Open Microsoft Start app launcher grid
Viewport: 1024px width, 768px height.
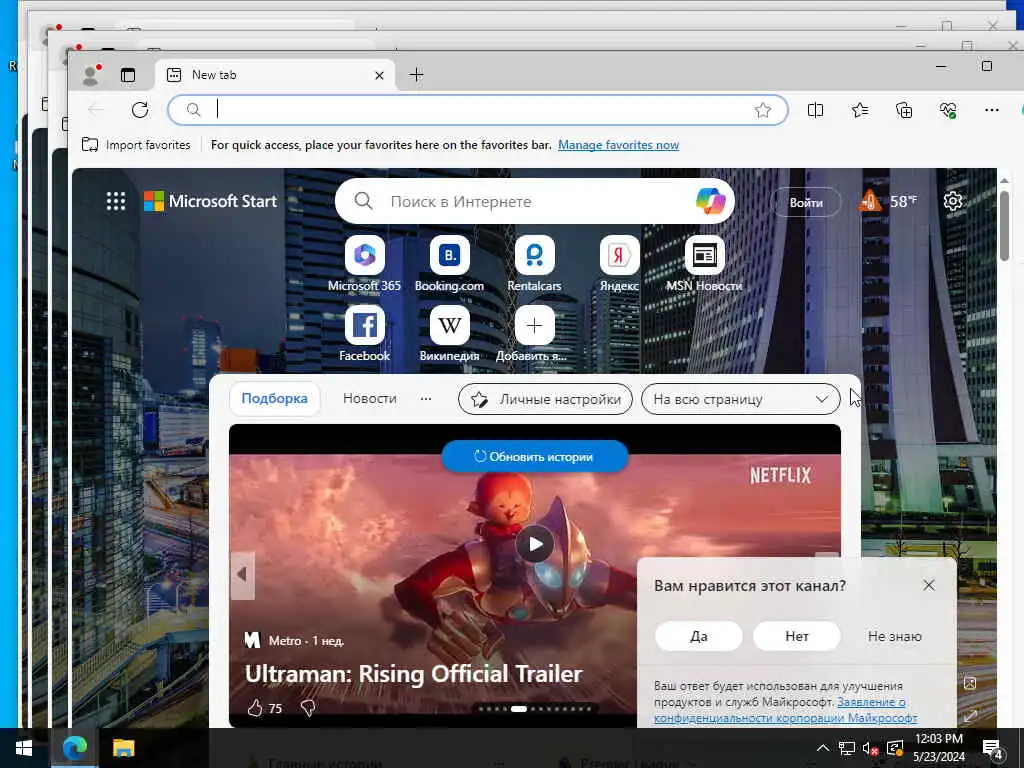[x=116, y=201]
